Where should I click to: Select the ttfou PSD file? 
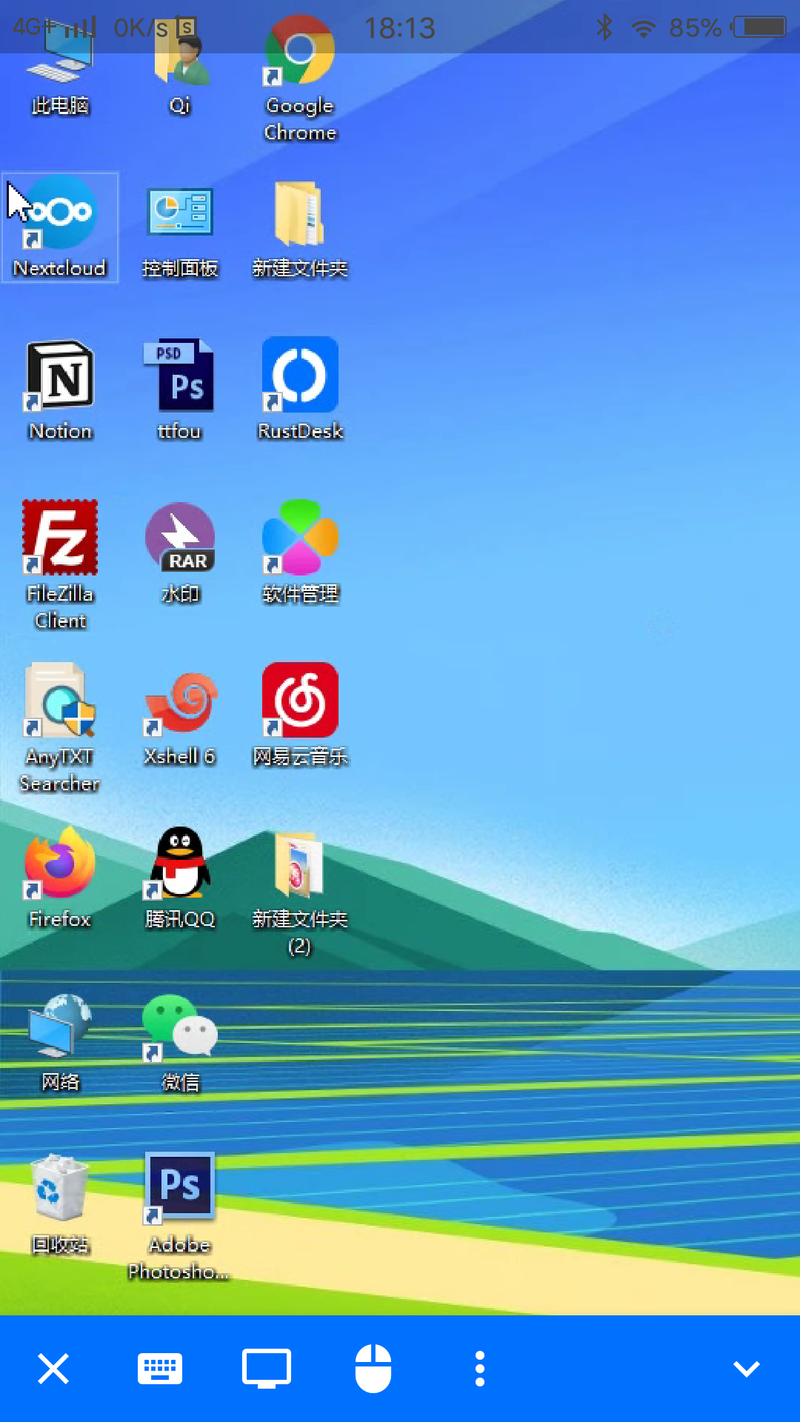pyautogui.click(x=180, y=390)
